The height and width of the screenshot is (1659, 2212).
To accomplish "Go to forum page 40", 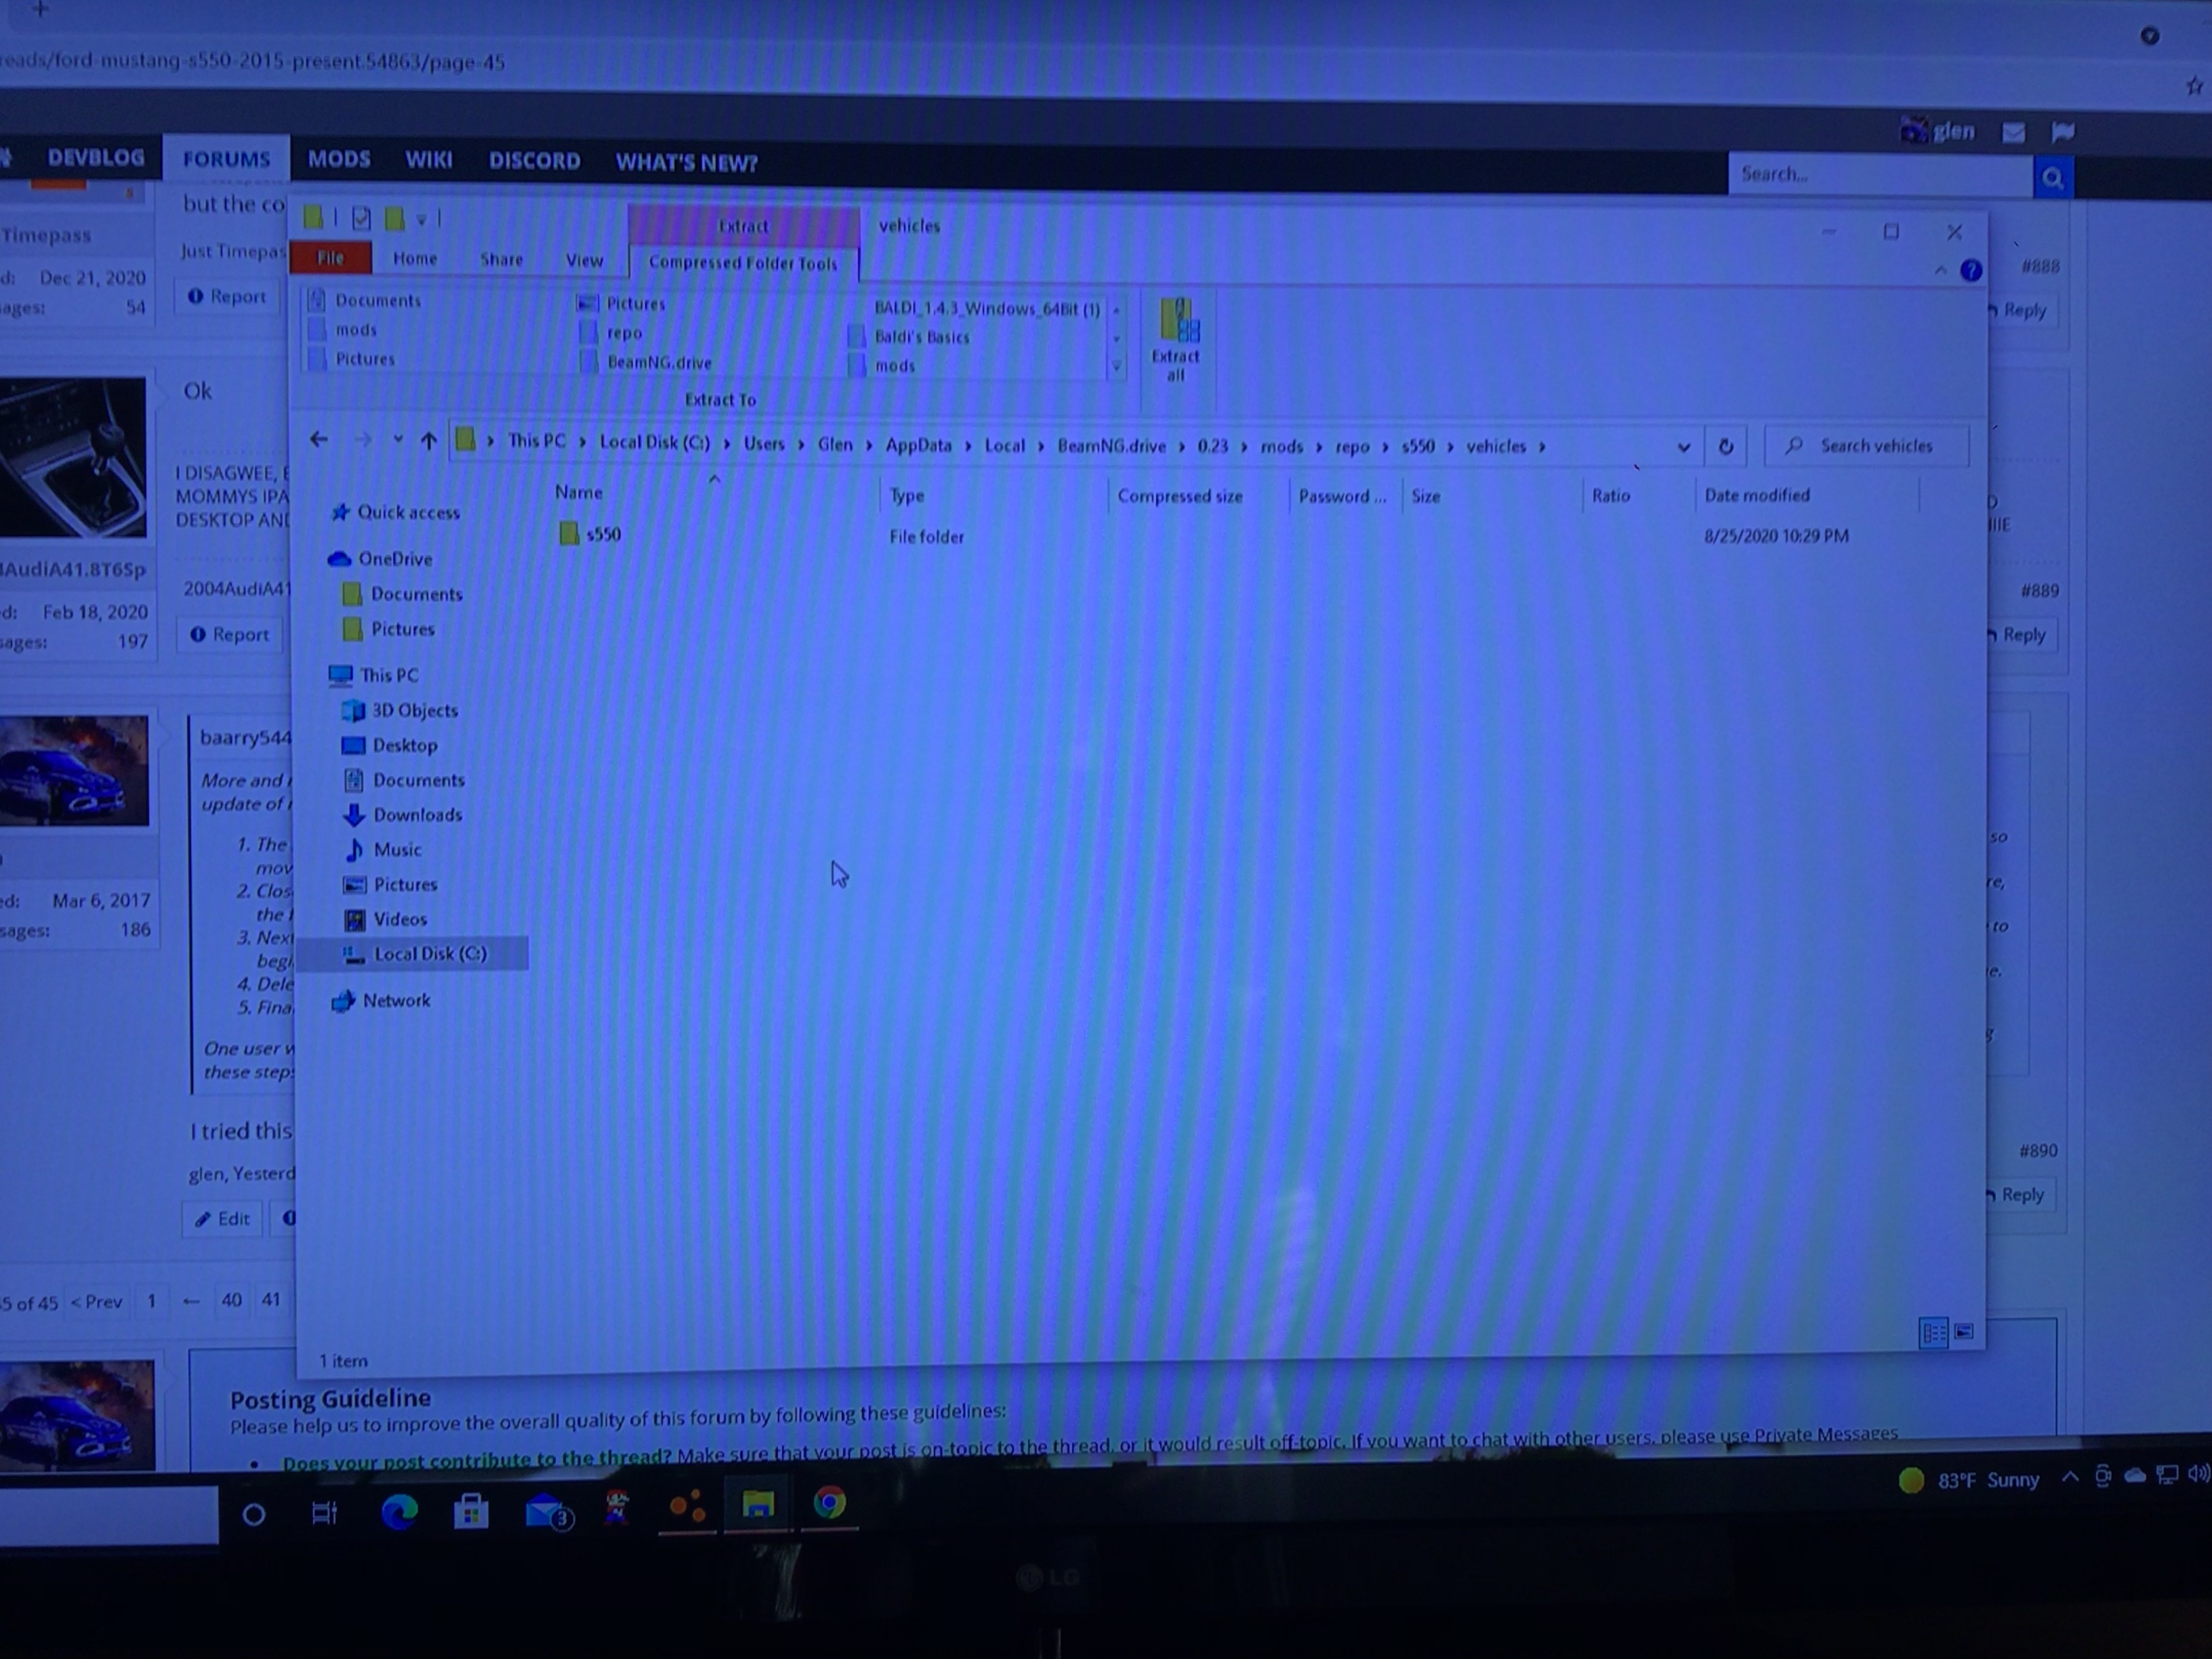I will (231, 1300).
